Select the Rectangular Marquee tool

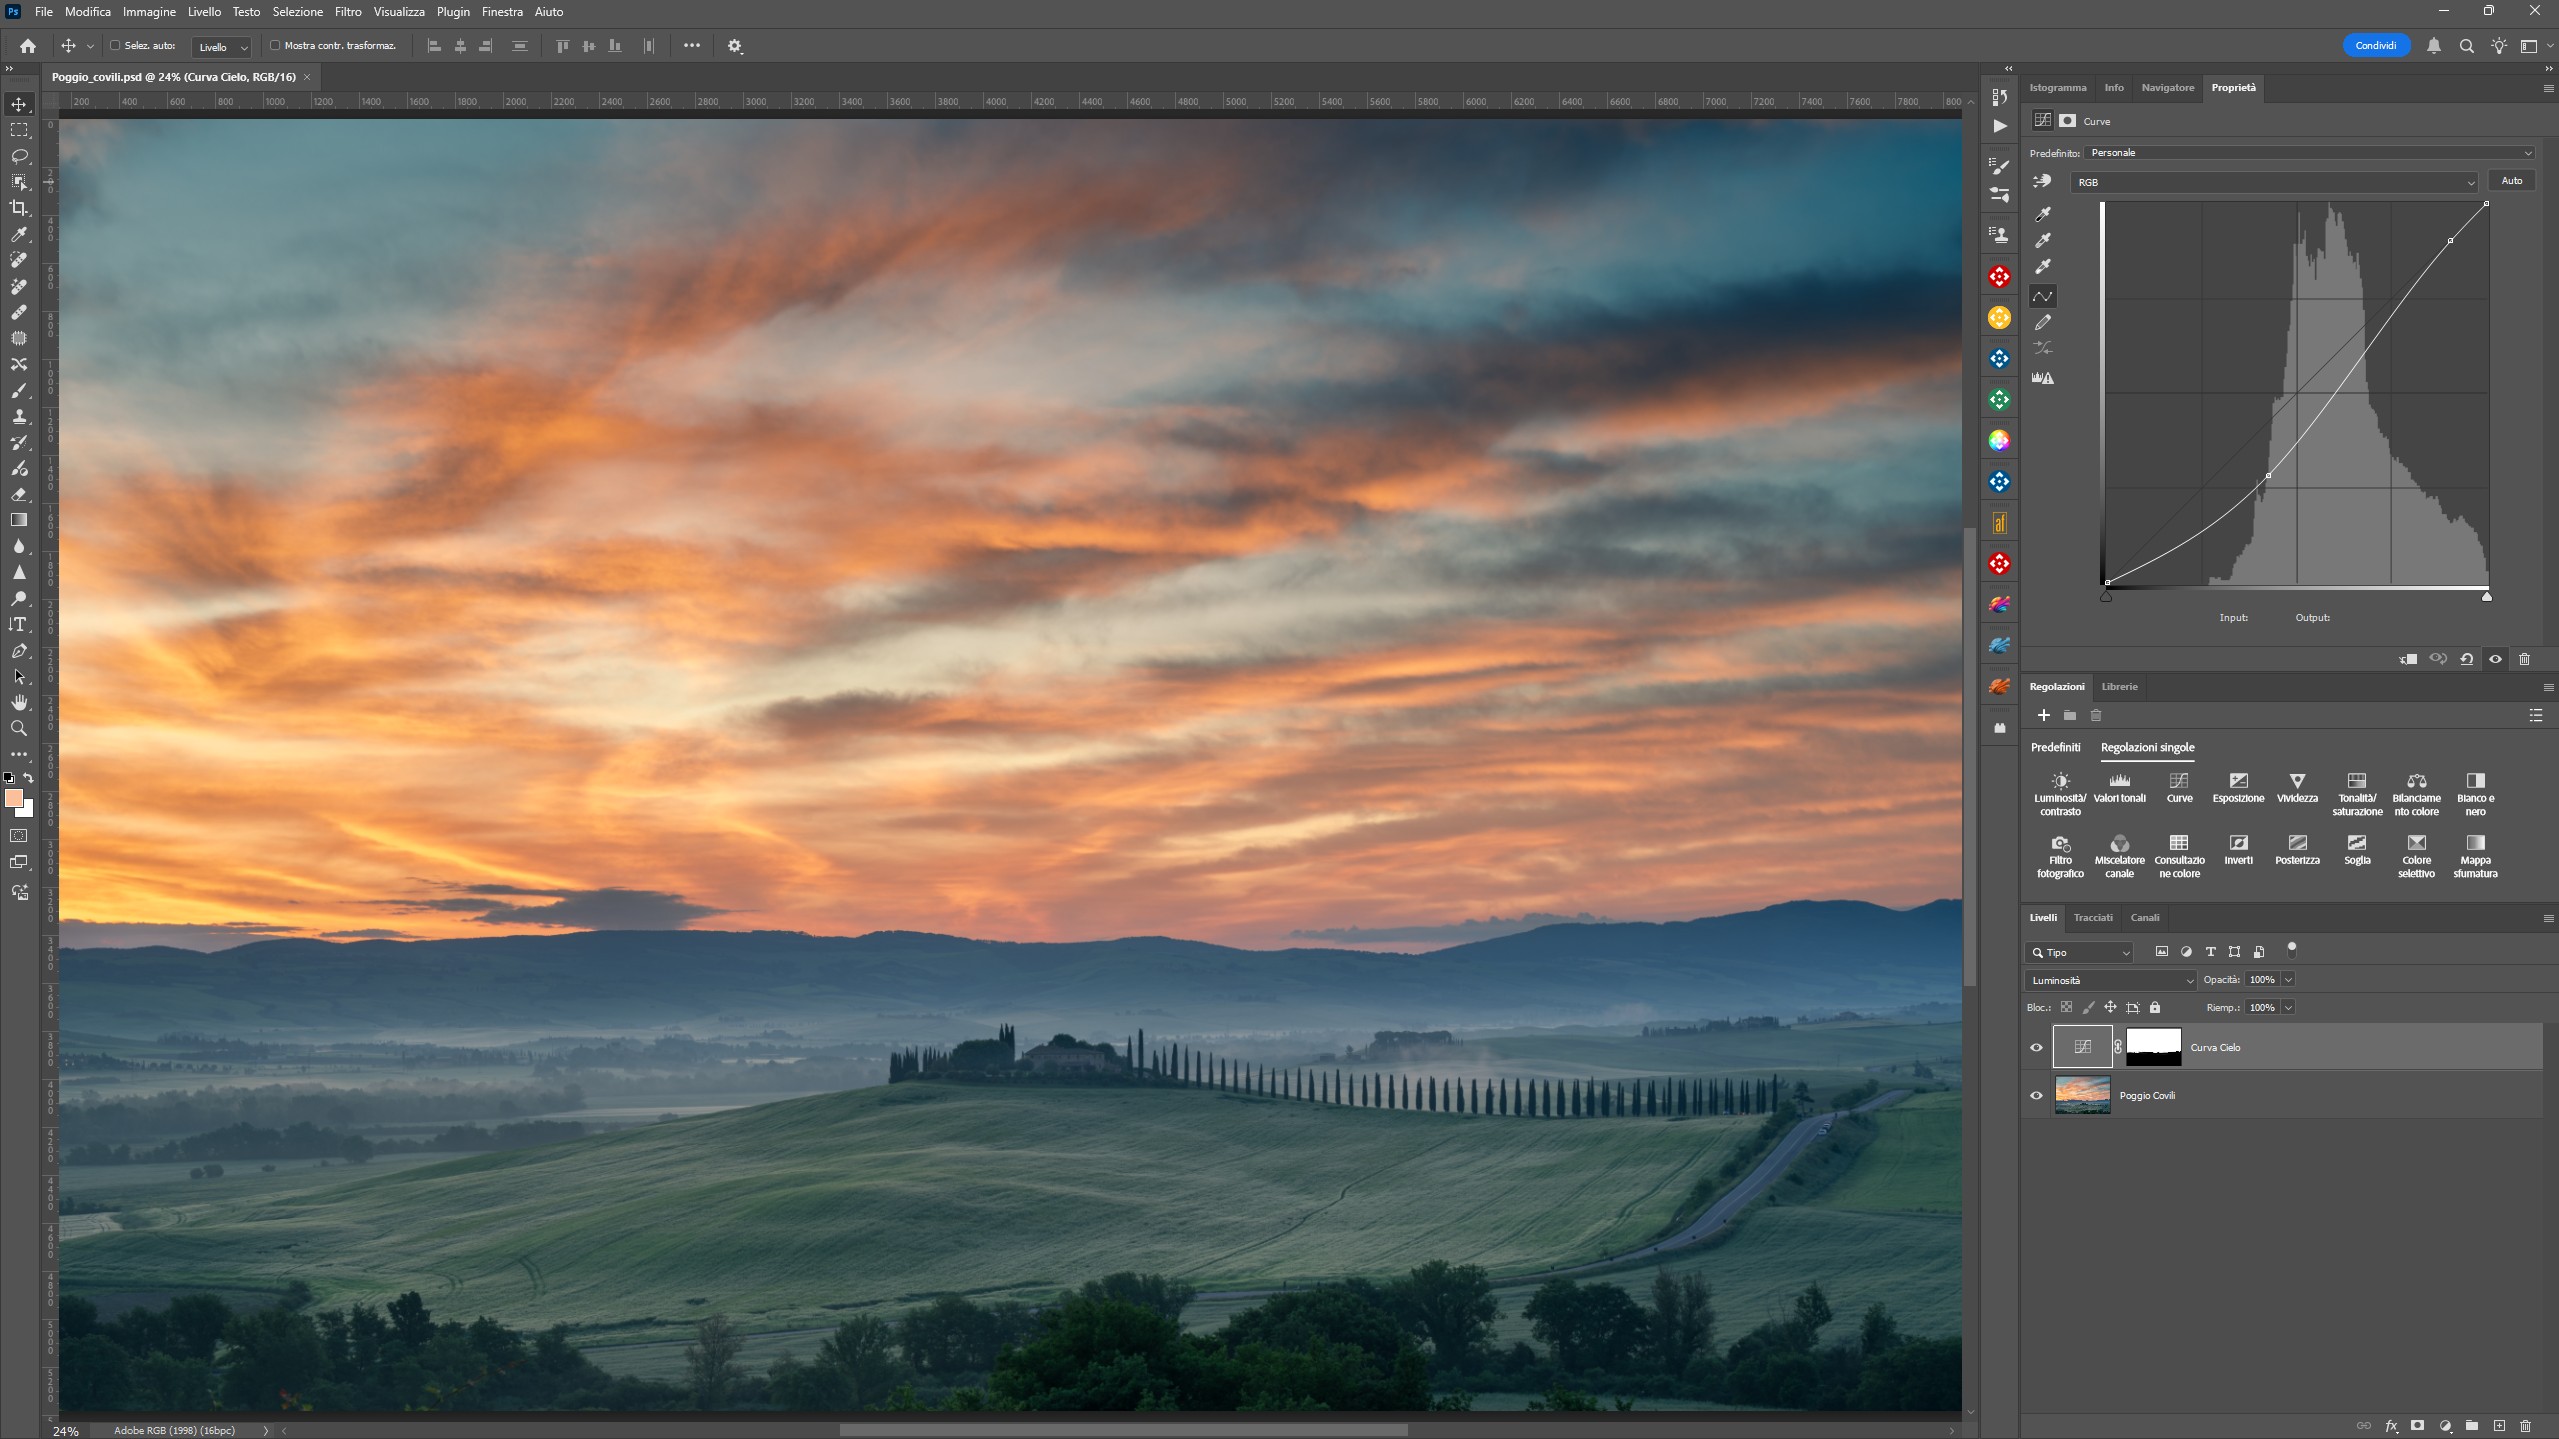[x=19, y=130]
